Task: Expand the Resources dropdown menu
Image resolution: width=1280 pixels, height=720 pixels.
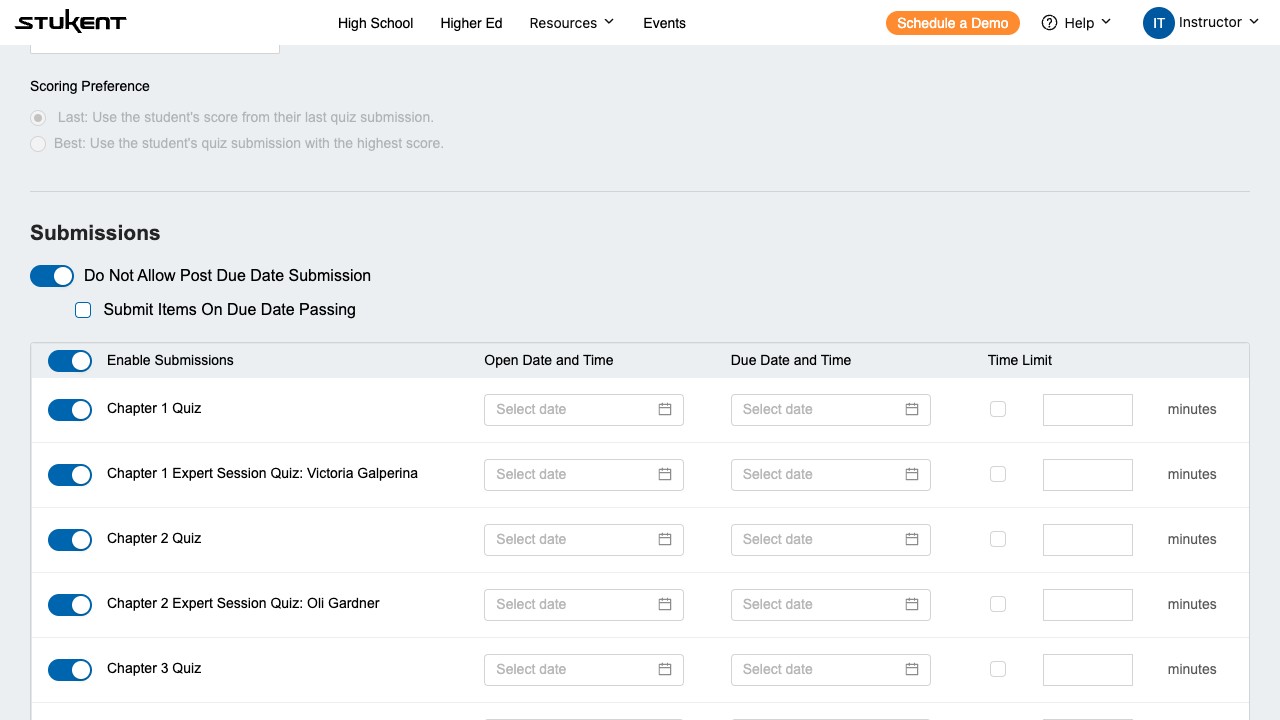Action: (572, 23)
